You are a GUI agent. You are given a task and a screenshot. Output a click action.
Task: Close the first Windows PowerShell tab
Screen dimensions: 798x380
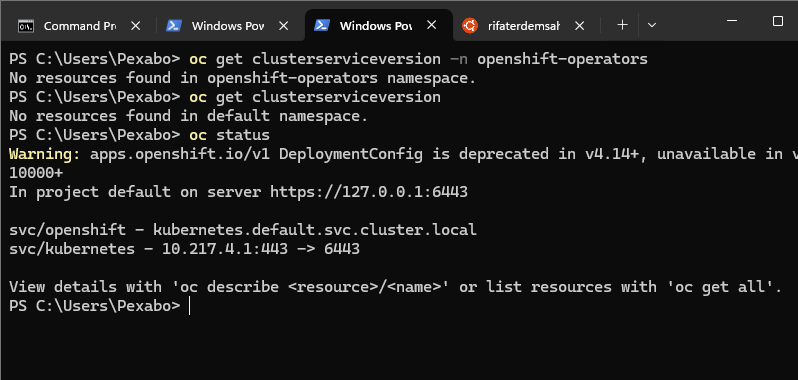click(x=283, y=25)
